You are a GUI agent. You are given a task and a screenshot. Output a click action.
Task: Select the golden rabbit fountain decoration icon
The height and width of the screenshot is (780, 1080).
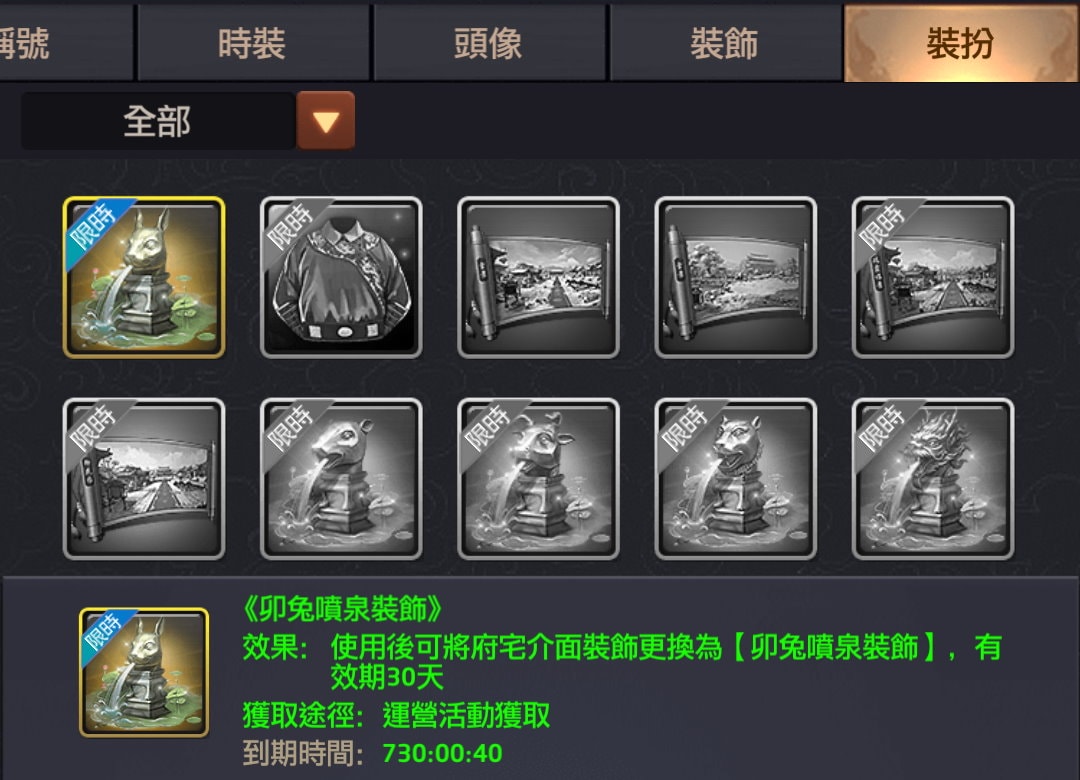pos(144,277)
